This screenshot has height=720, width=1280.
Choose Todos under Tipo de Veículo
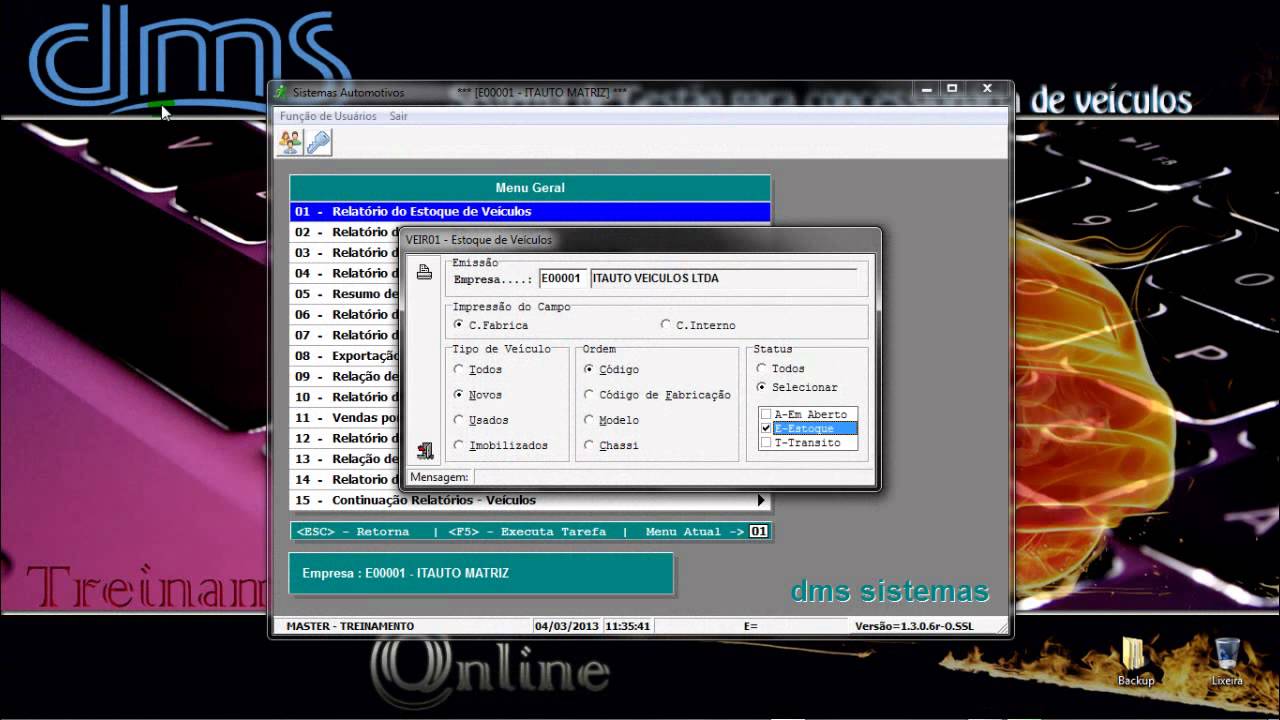478,370
